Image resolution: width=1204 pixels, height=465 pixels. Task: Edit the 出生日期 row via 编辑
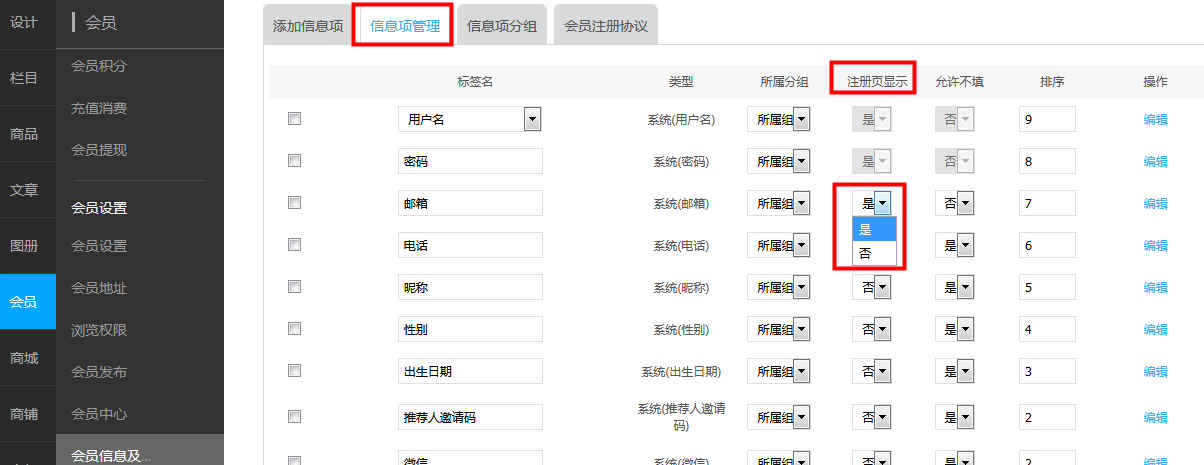(1155, 372)
